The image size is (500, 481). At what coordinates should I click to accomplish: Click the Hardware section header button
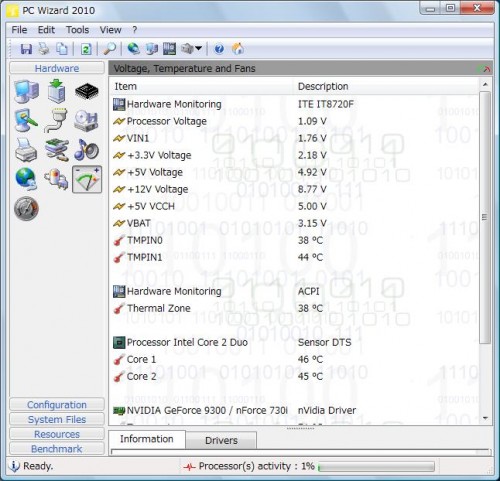pyautogui.click(x=57, y=68)
